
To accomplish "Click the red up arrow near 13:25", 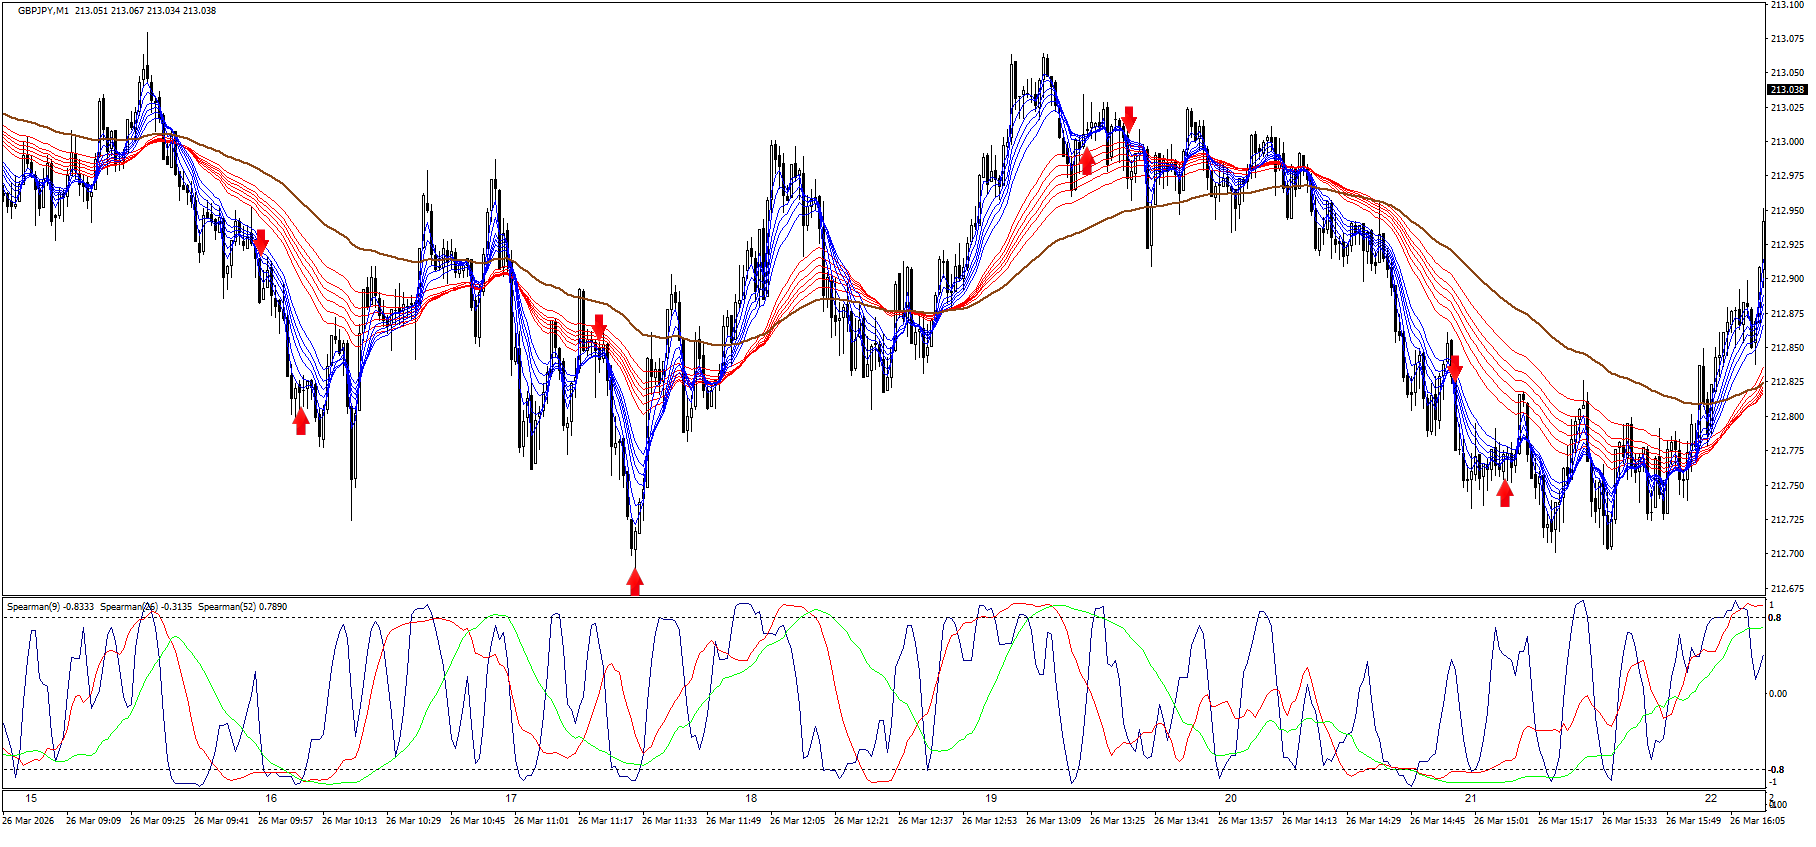I will tap(1087, 161).
